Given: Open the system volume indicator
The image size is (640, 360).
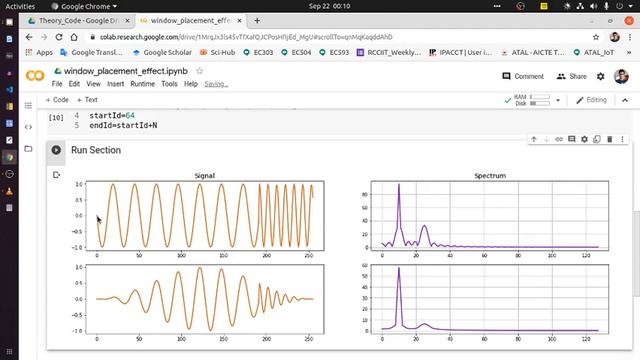Looking at the screenshot, I should [593, 6].
